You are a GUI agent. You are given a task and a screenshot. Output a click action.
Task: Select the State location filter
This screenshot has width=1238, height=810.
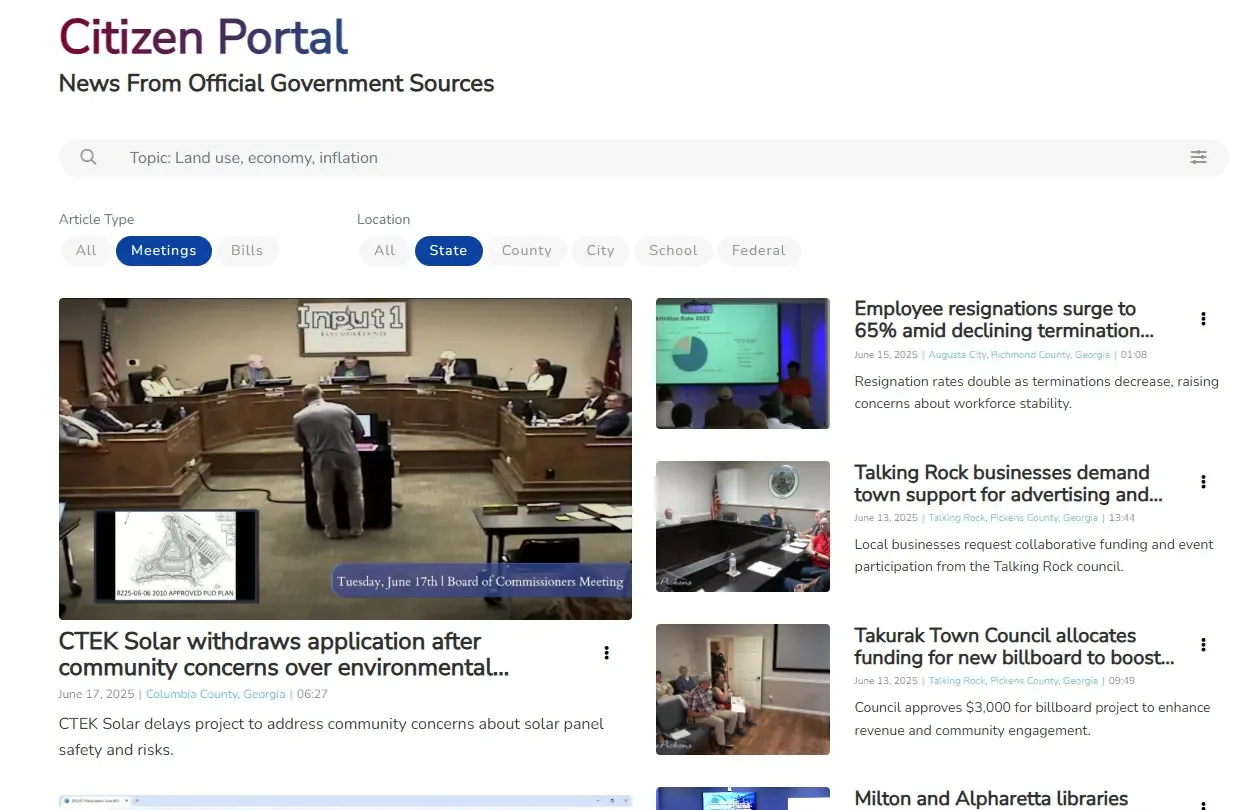point(449,251)
